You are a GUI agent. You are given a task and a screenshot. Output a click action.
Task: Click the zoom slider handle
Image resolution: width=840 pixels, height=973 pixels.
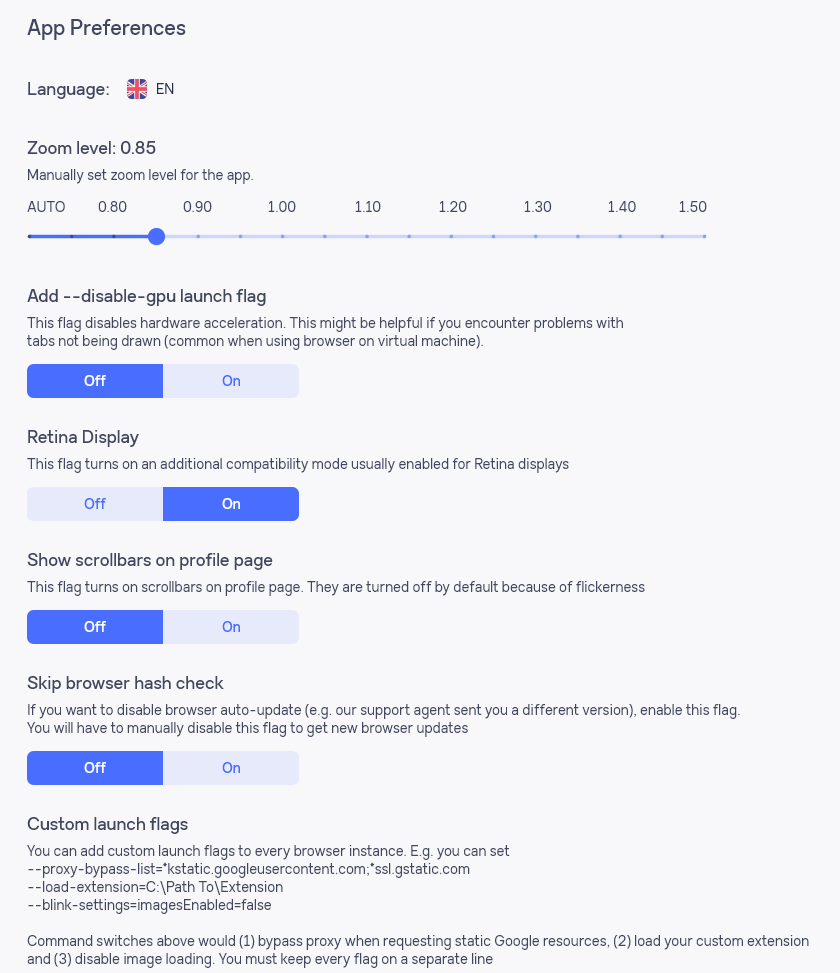[156, 236]
